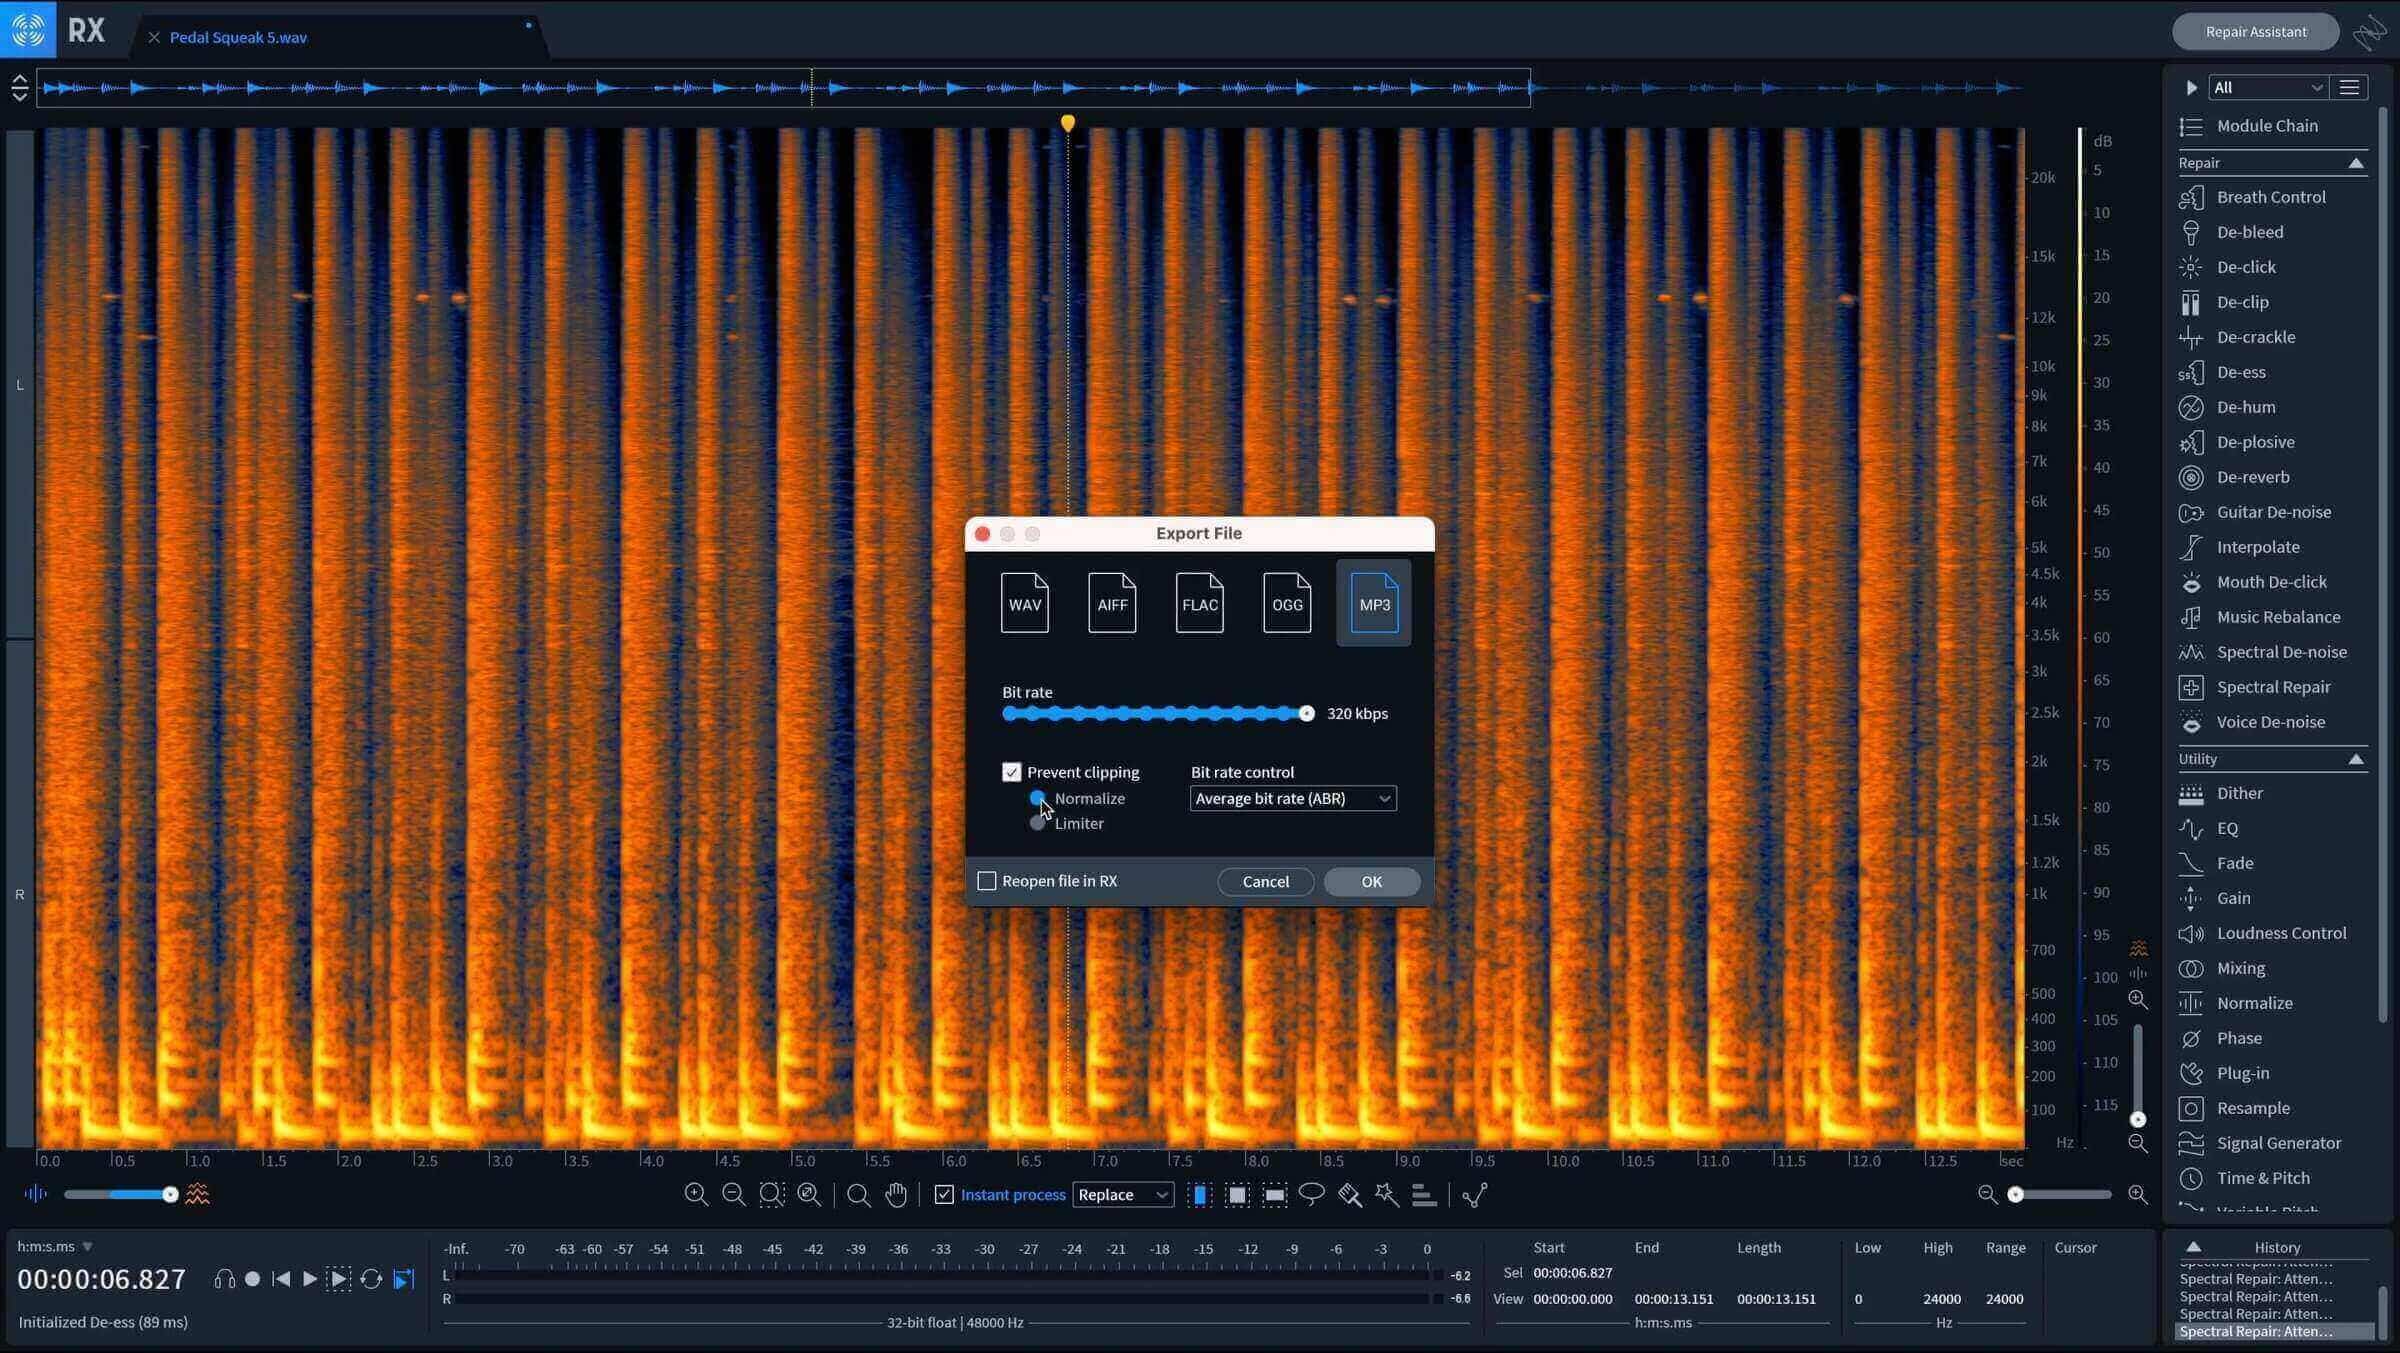Open module list view options menu
The width and height of the screenshot is (2400, 1353).
(2349, 88)
